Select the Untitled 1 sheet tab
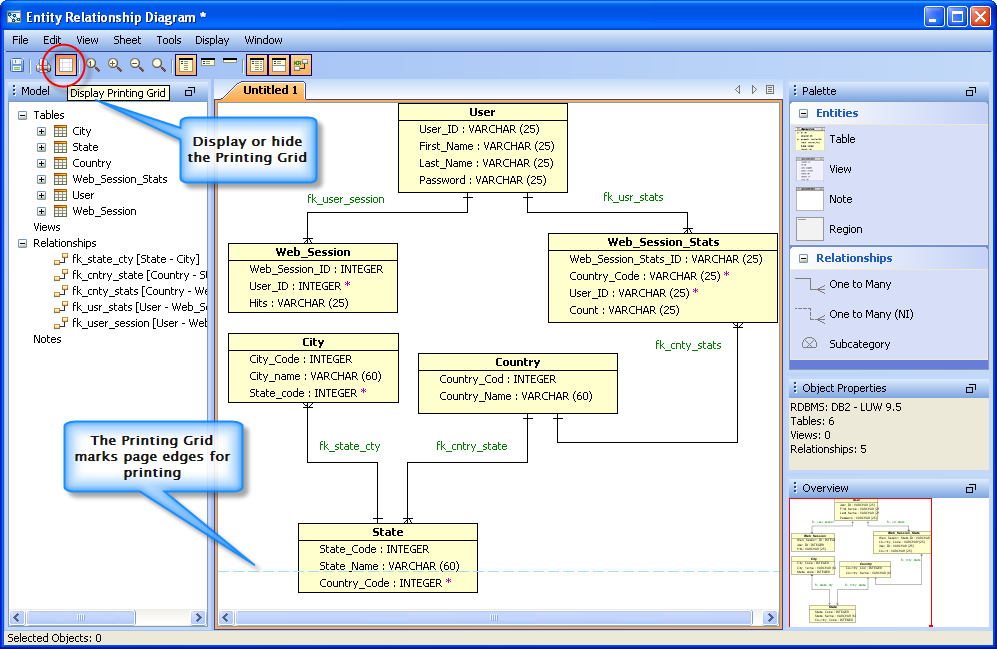Viewport: 997px width, 649px height. tap(270, 90)
